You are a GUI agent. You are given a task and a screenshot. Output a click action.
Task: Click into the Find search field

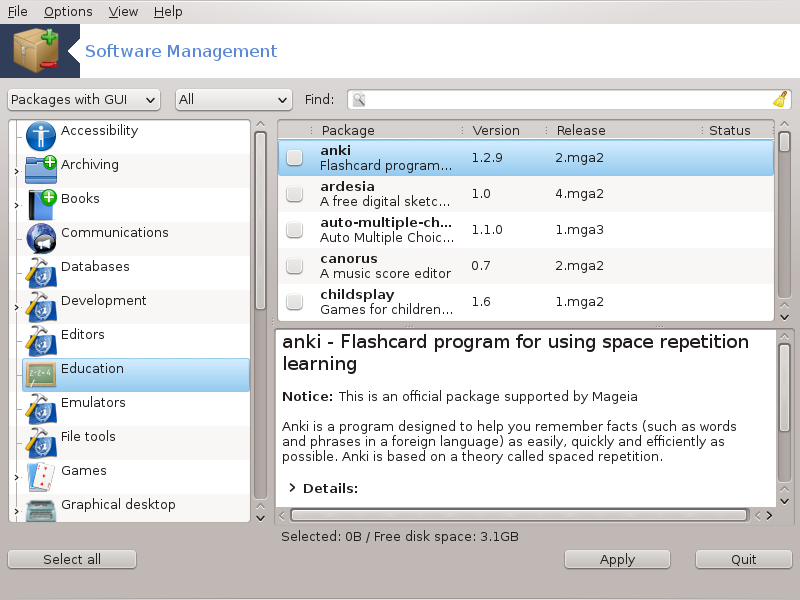click(568, 99)
